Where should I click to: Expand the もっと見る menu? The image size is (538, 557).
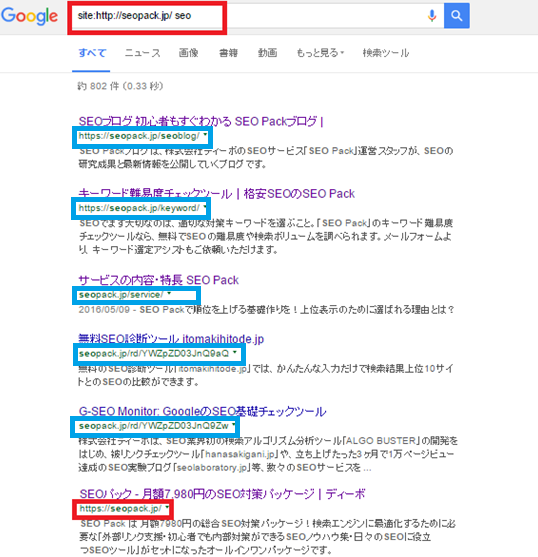[320, 53]
